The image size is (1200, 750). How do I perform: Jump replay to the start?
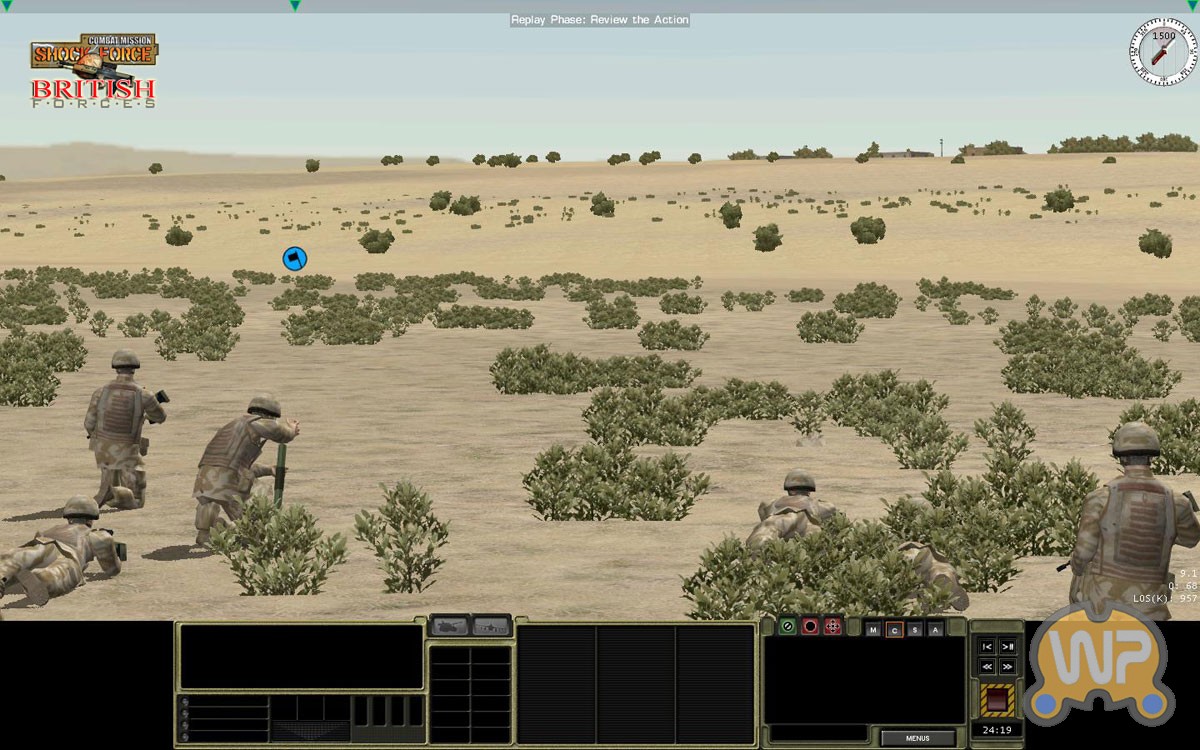[986, 647]
